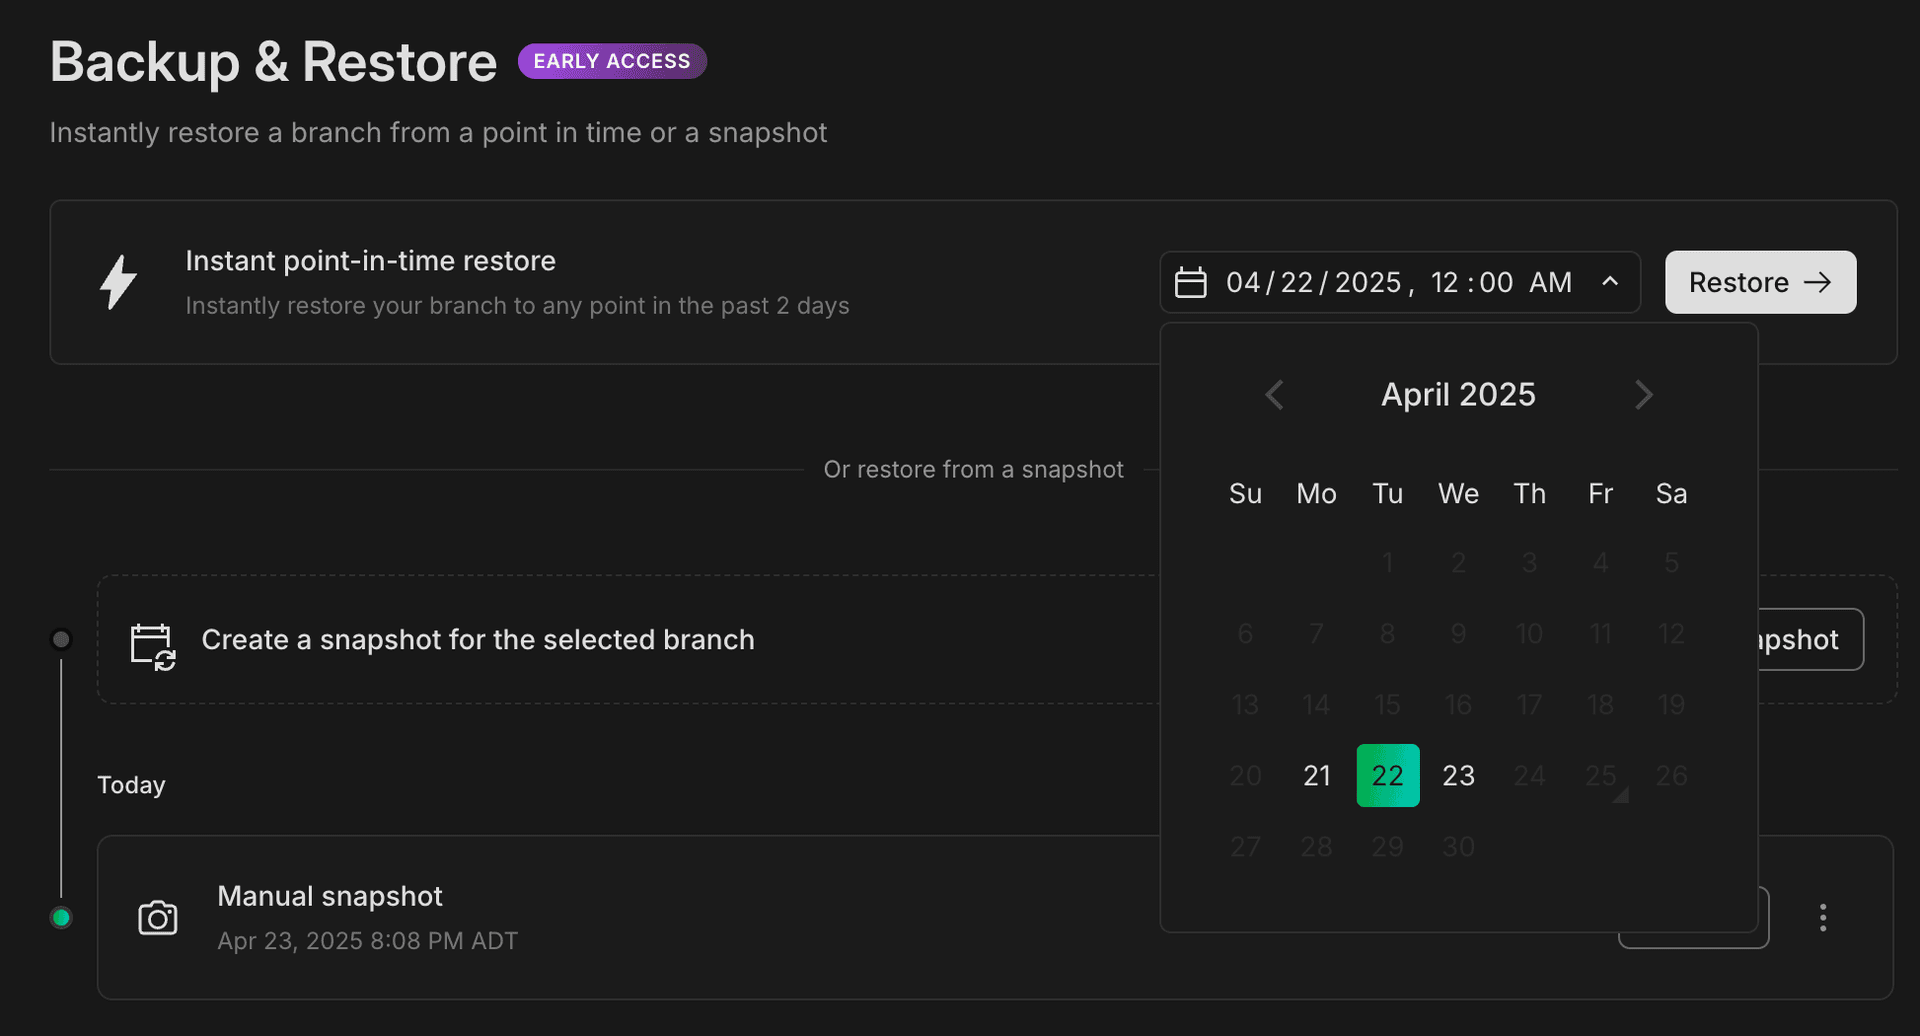
Task: Click the camera icon beside Manual snapshot
Action: click(x=157, y=917)
